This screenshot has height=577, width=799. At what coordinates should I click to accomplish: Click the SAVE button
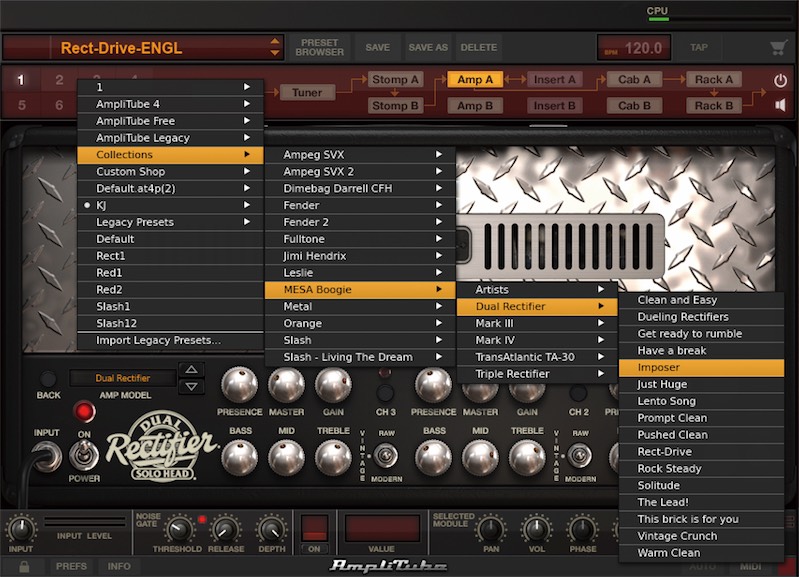[377, 47]
